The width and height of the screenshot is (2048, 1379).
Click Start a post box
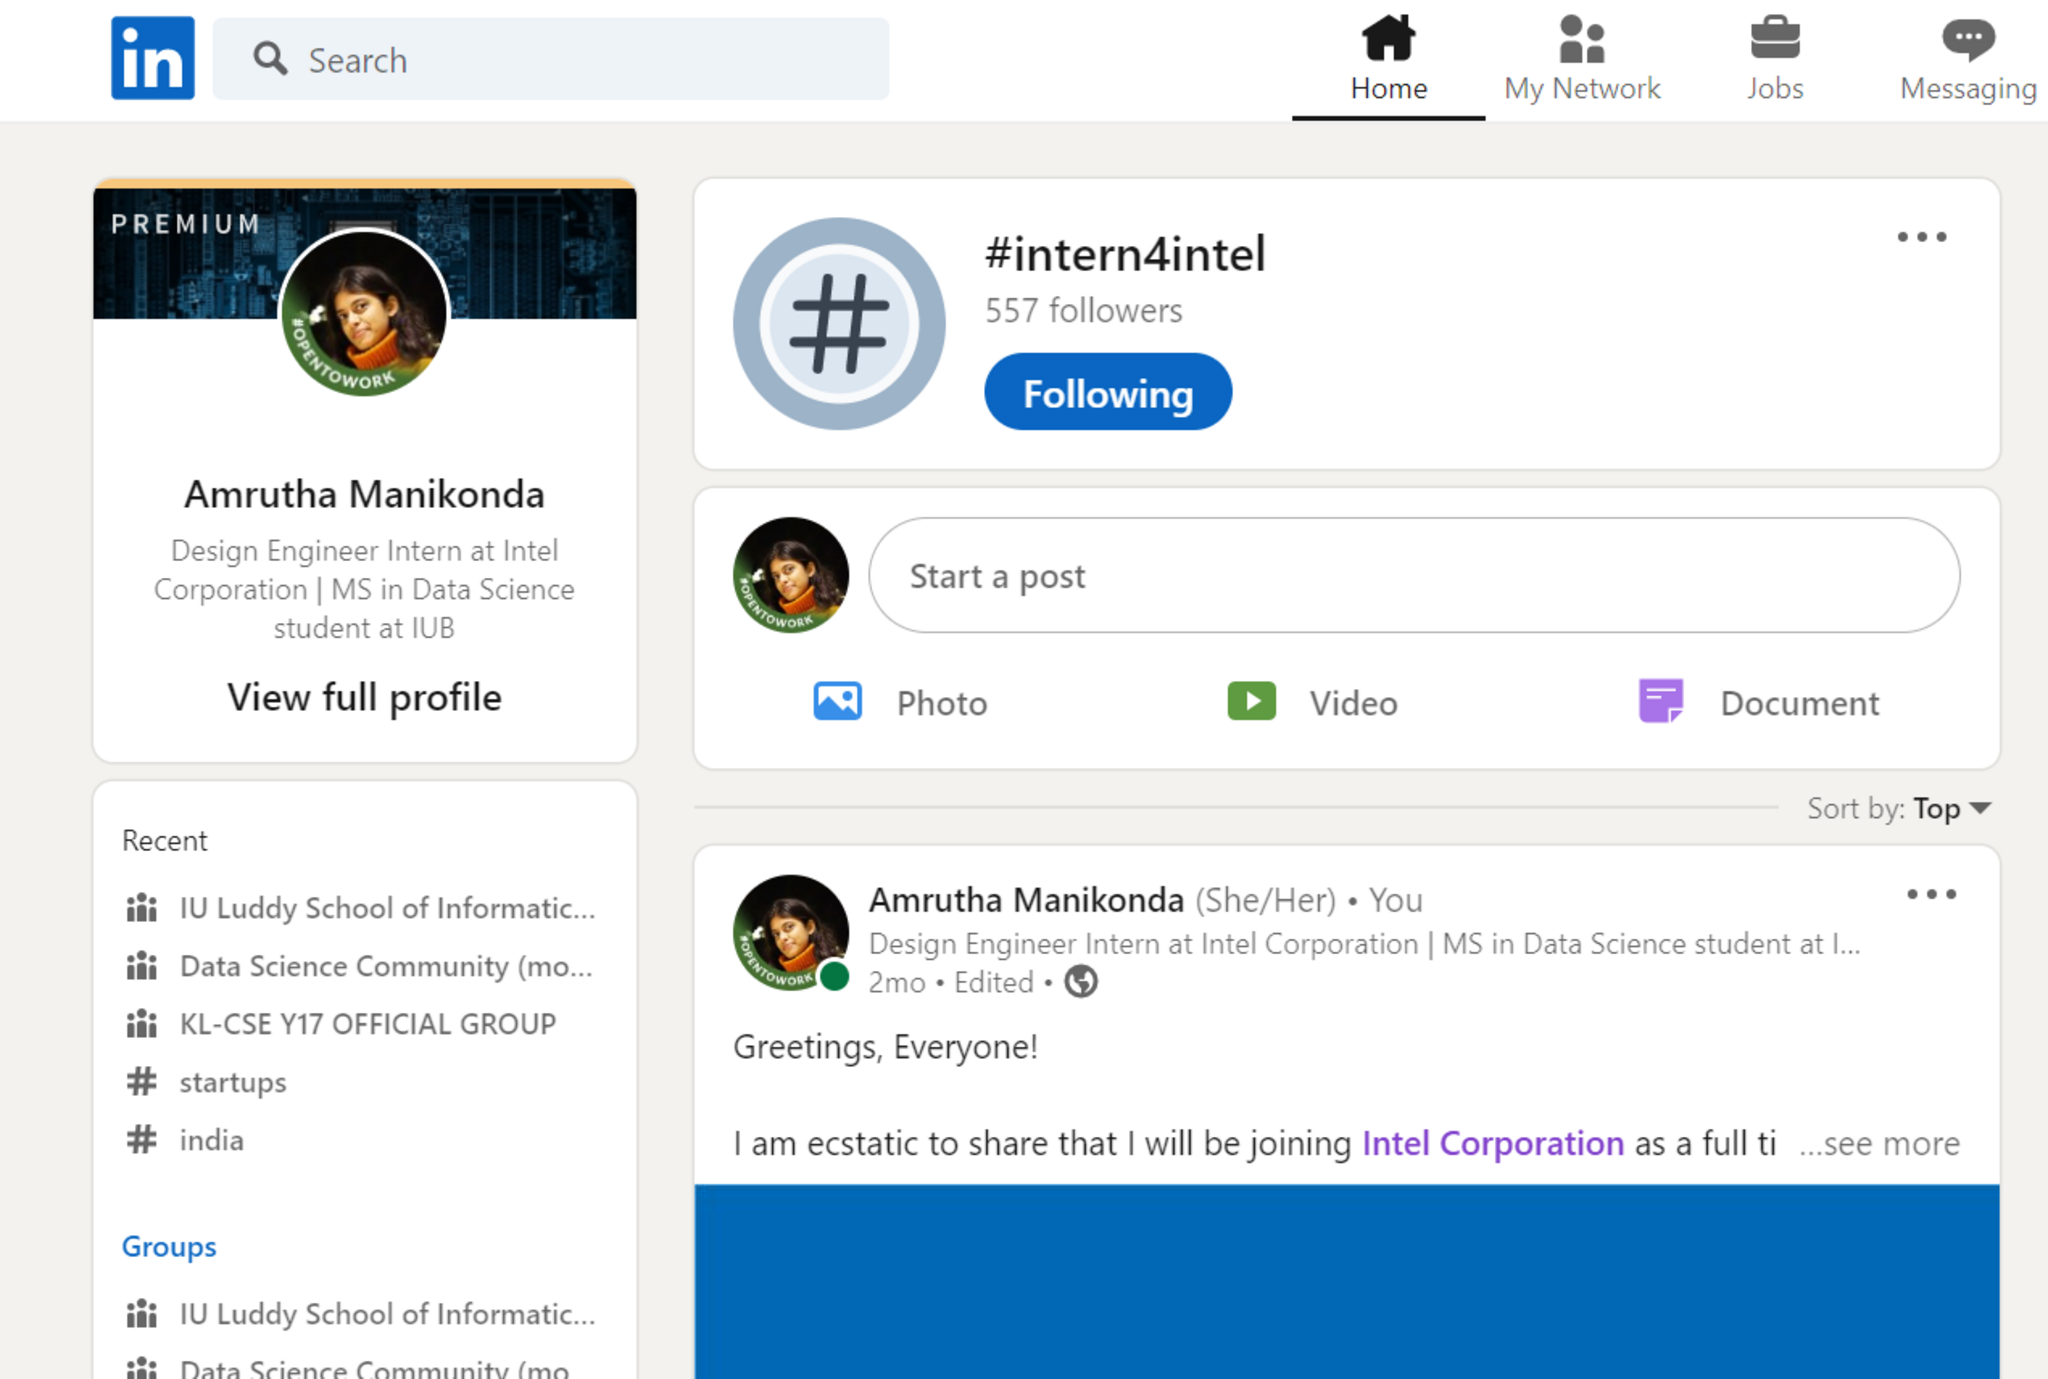[1413, 575]
